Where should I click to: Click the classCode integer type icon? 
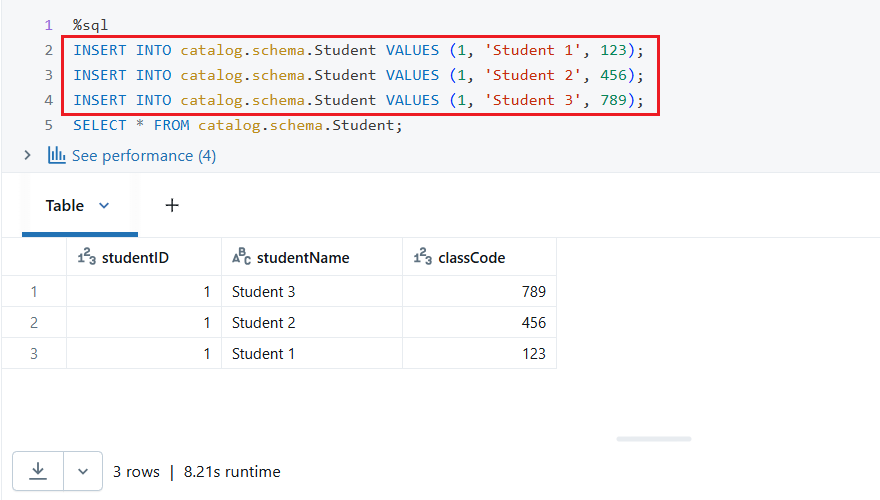tap(423, 258)
